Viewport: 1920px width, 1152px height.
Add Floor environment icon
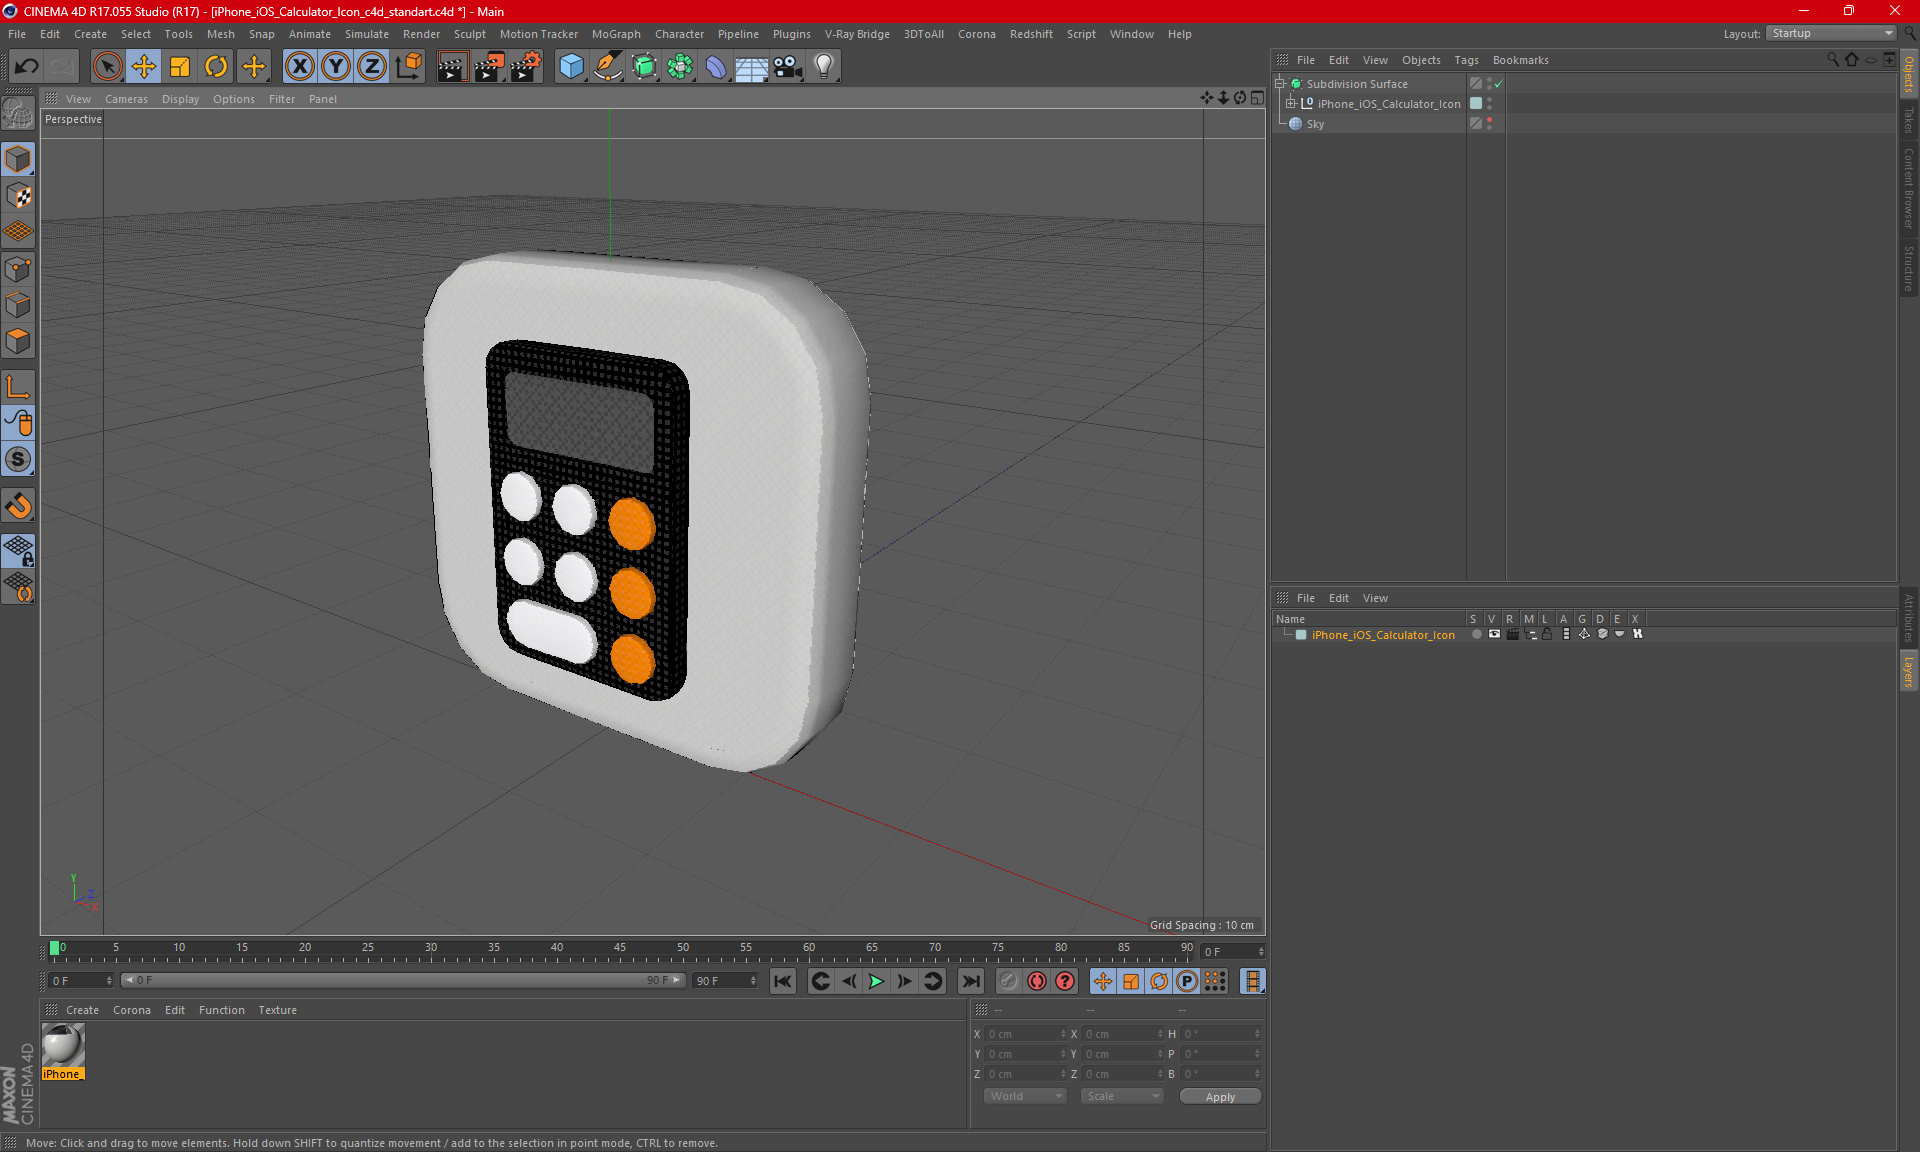coord(752,67)
